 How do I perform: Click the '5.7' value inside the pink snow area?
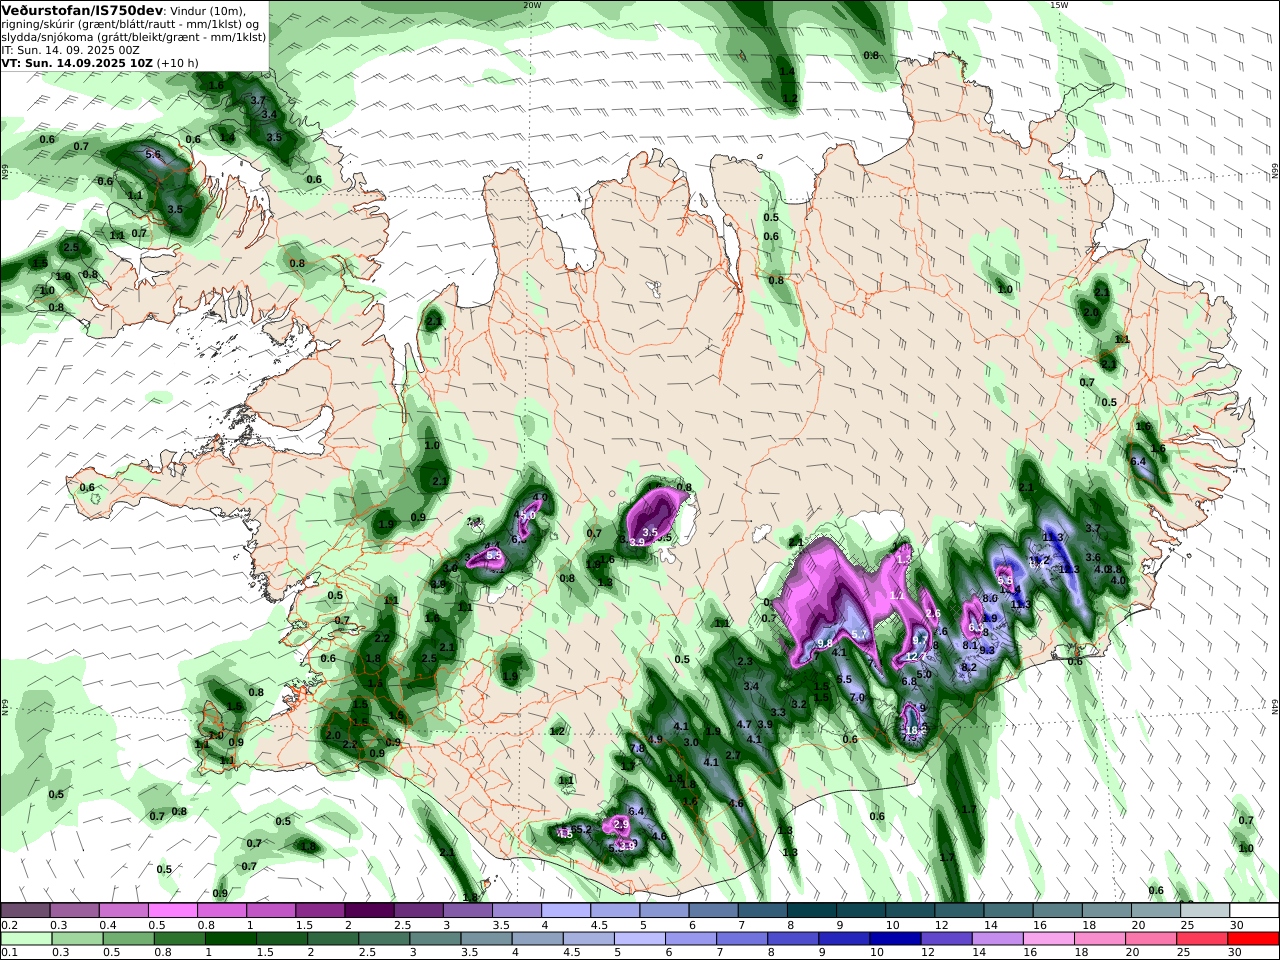pos(860,635)
